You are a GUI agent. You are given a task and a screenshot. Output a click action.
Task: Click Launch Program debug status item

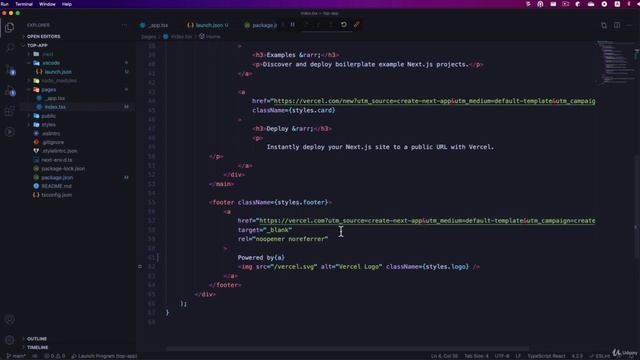click(x=104, y=356)
